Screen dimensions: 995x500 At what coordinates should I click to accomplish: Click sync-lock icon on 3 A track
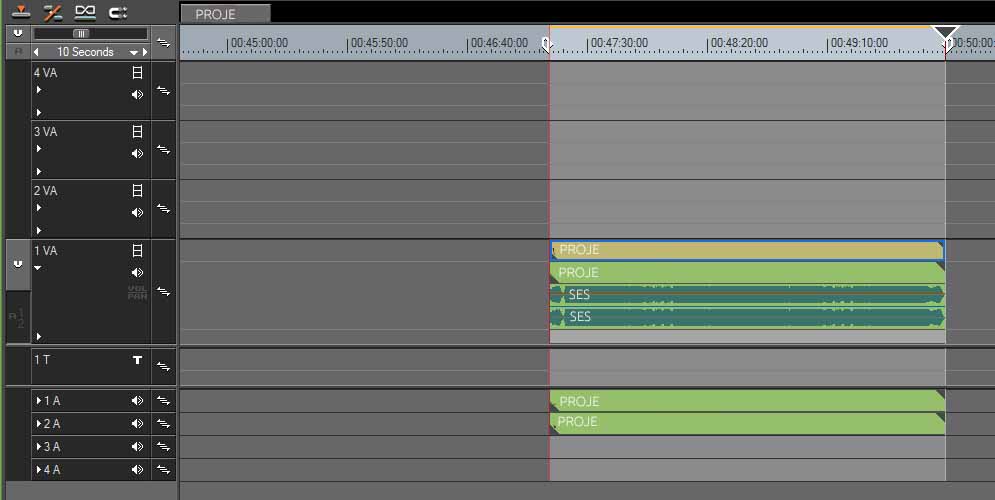click(x=164, y=447)
